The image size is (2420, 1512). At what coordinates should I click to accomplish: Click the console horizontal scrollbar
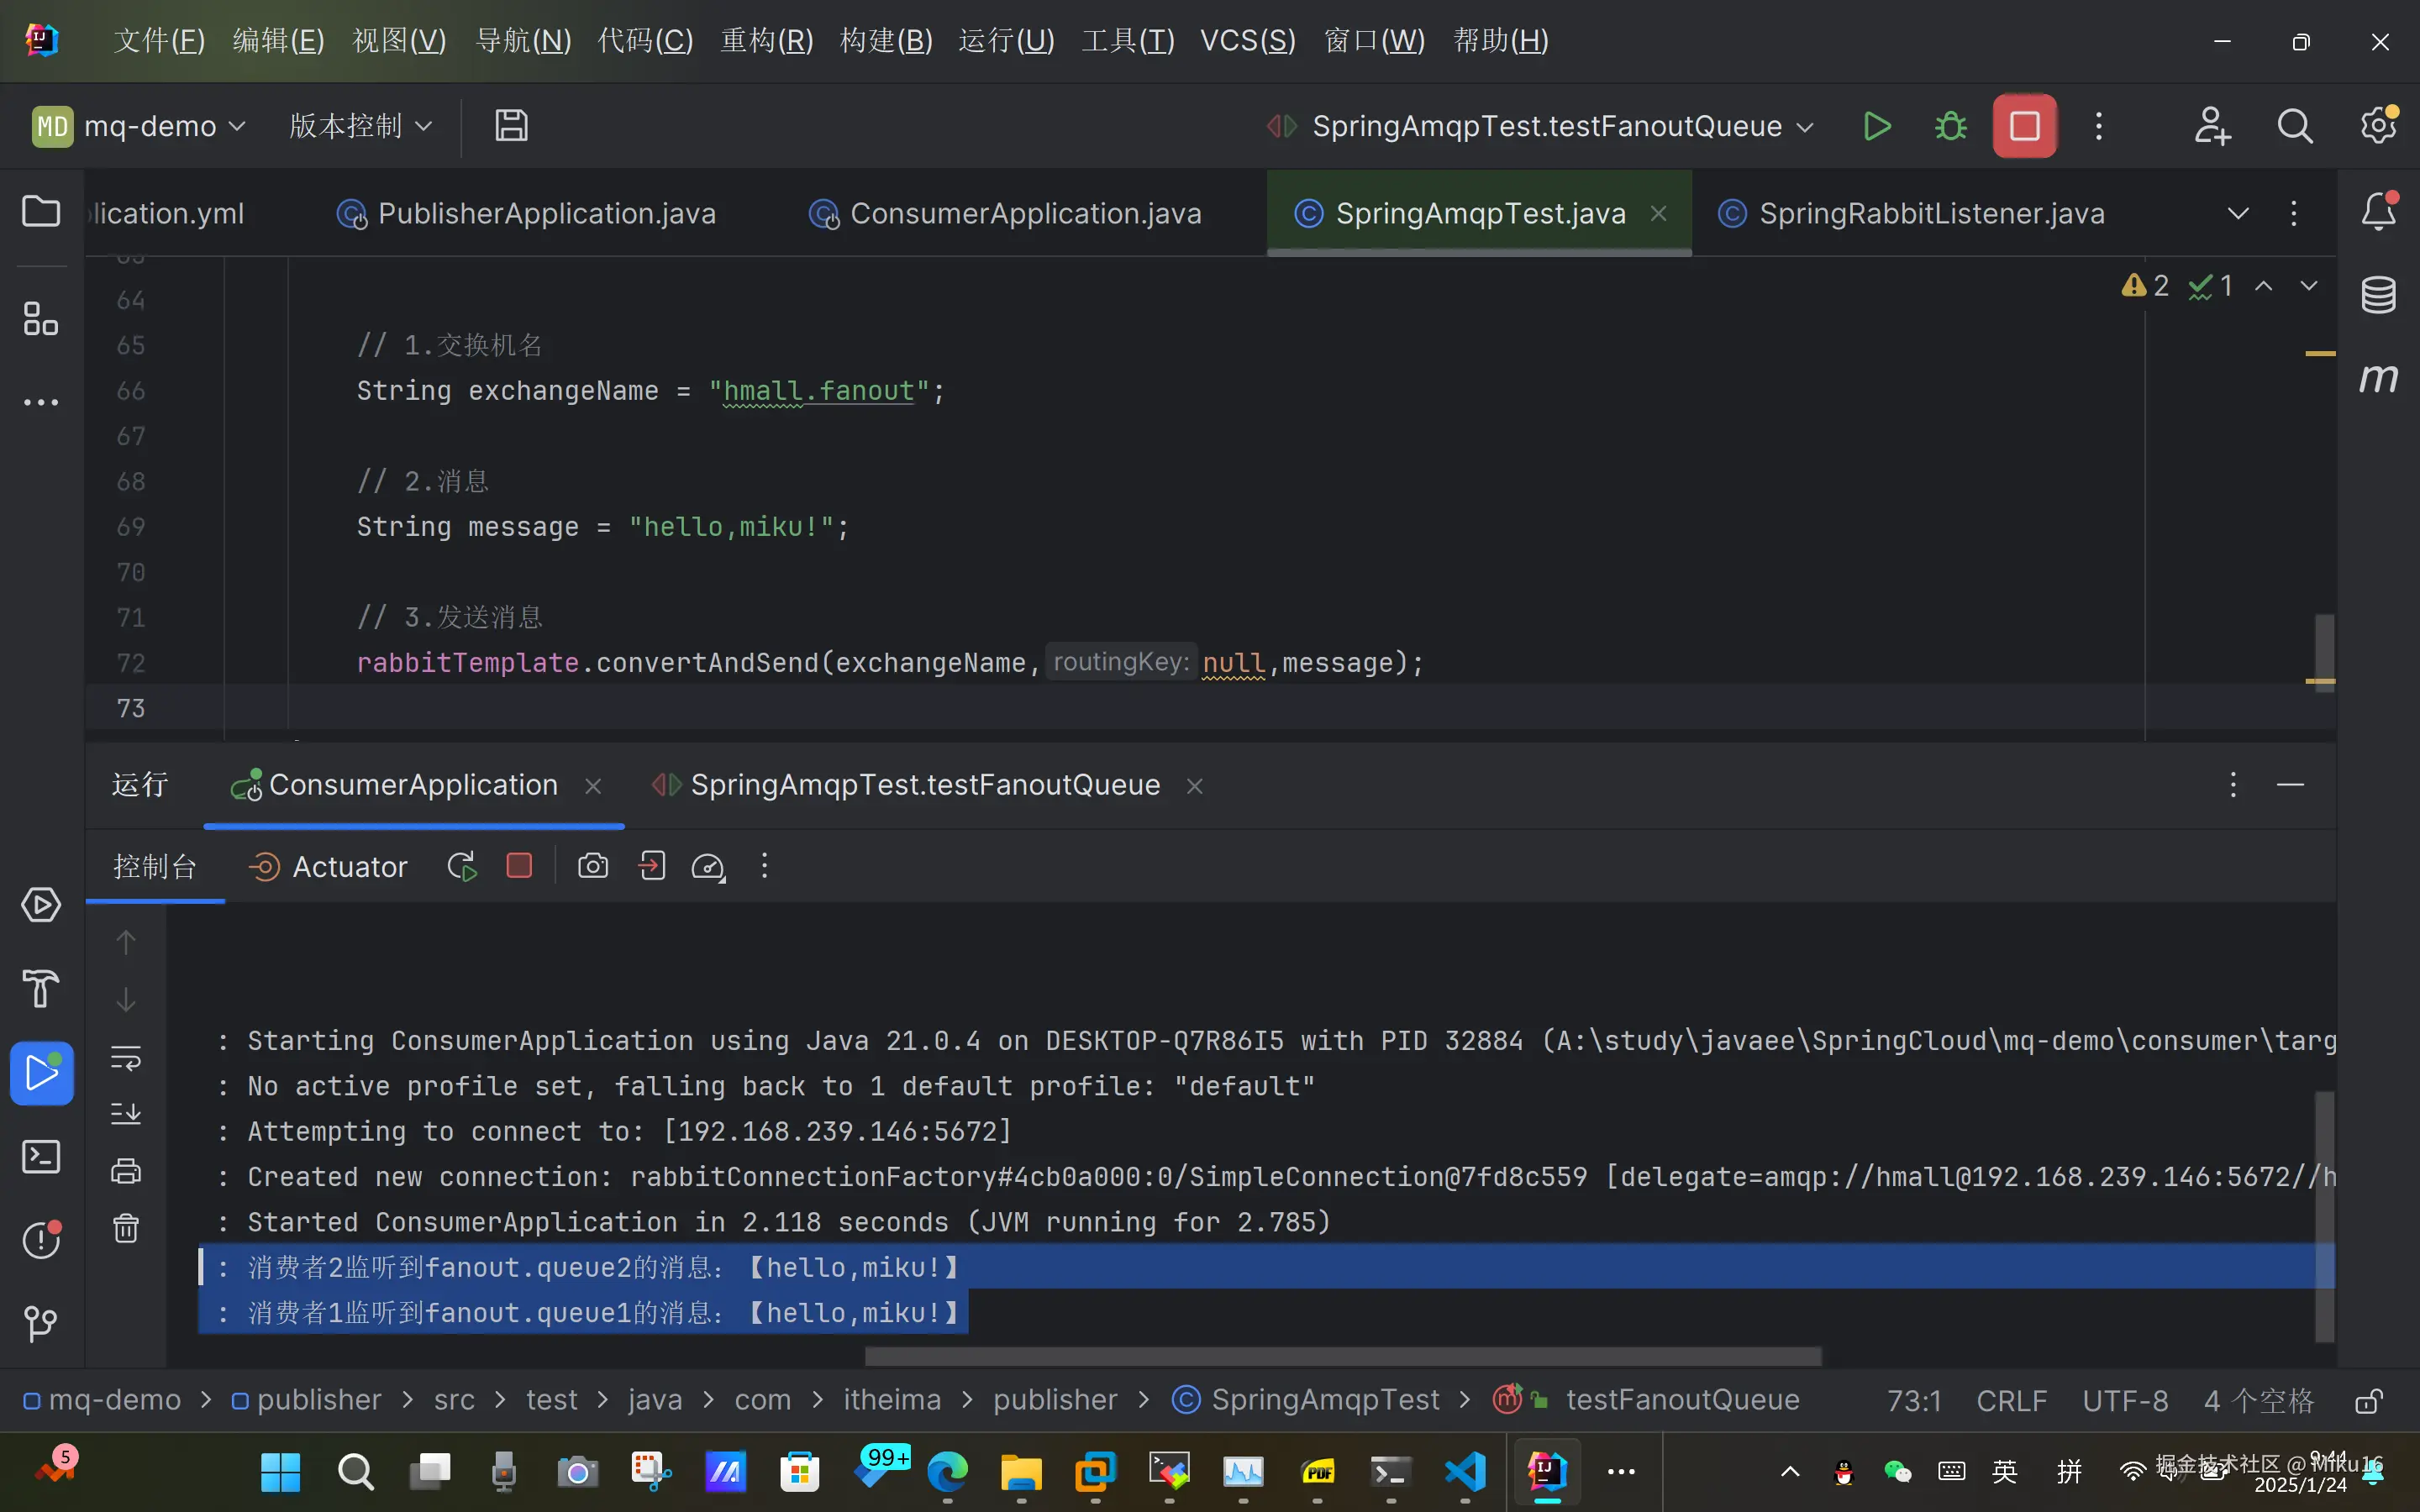point(1342,1356)
